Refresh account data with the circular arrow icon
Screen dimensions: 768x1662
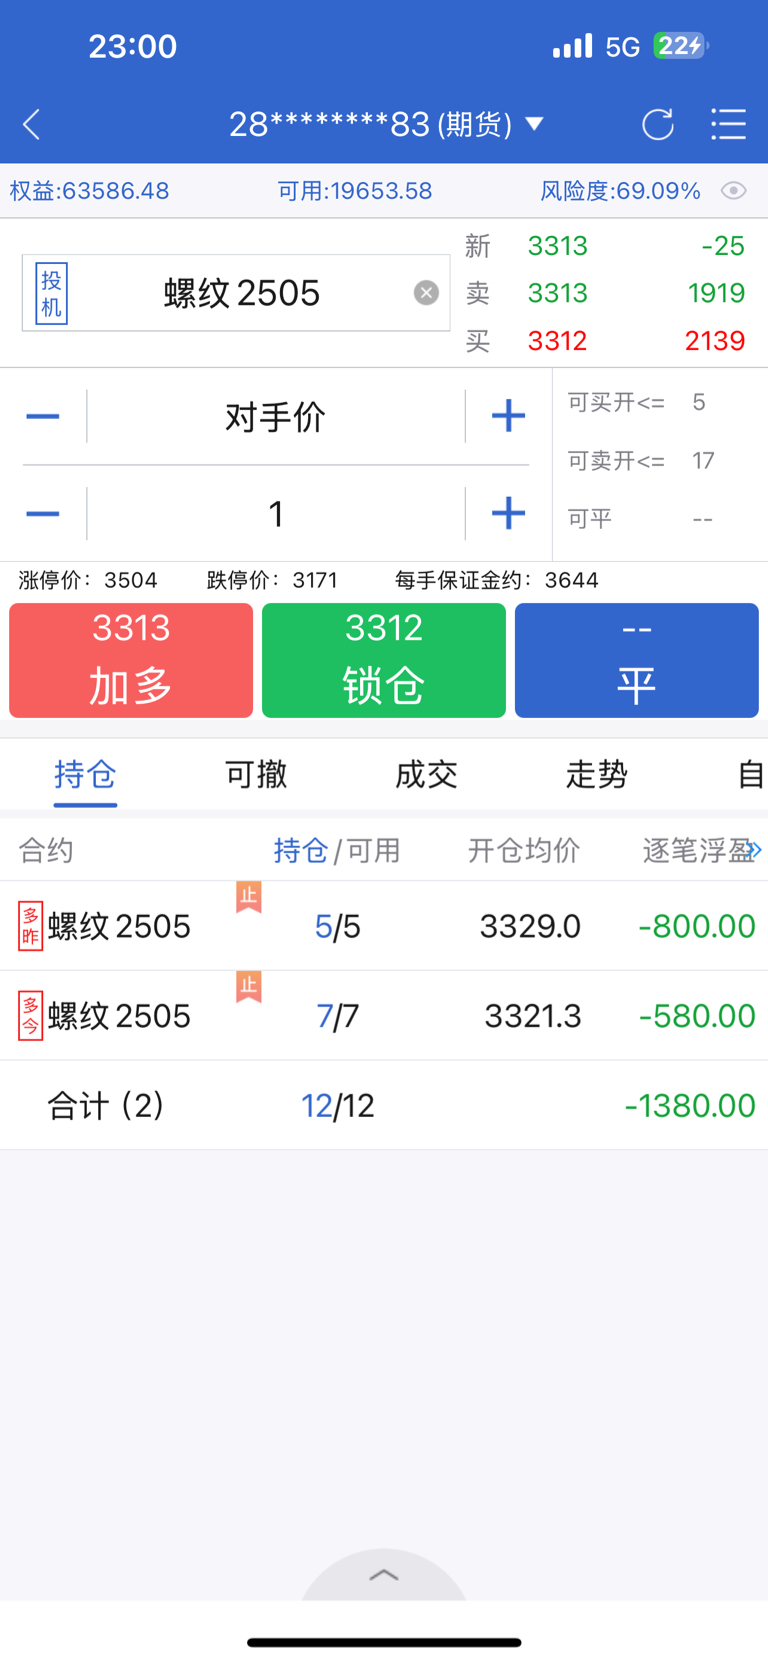click(x=657, y=125)
